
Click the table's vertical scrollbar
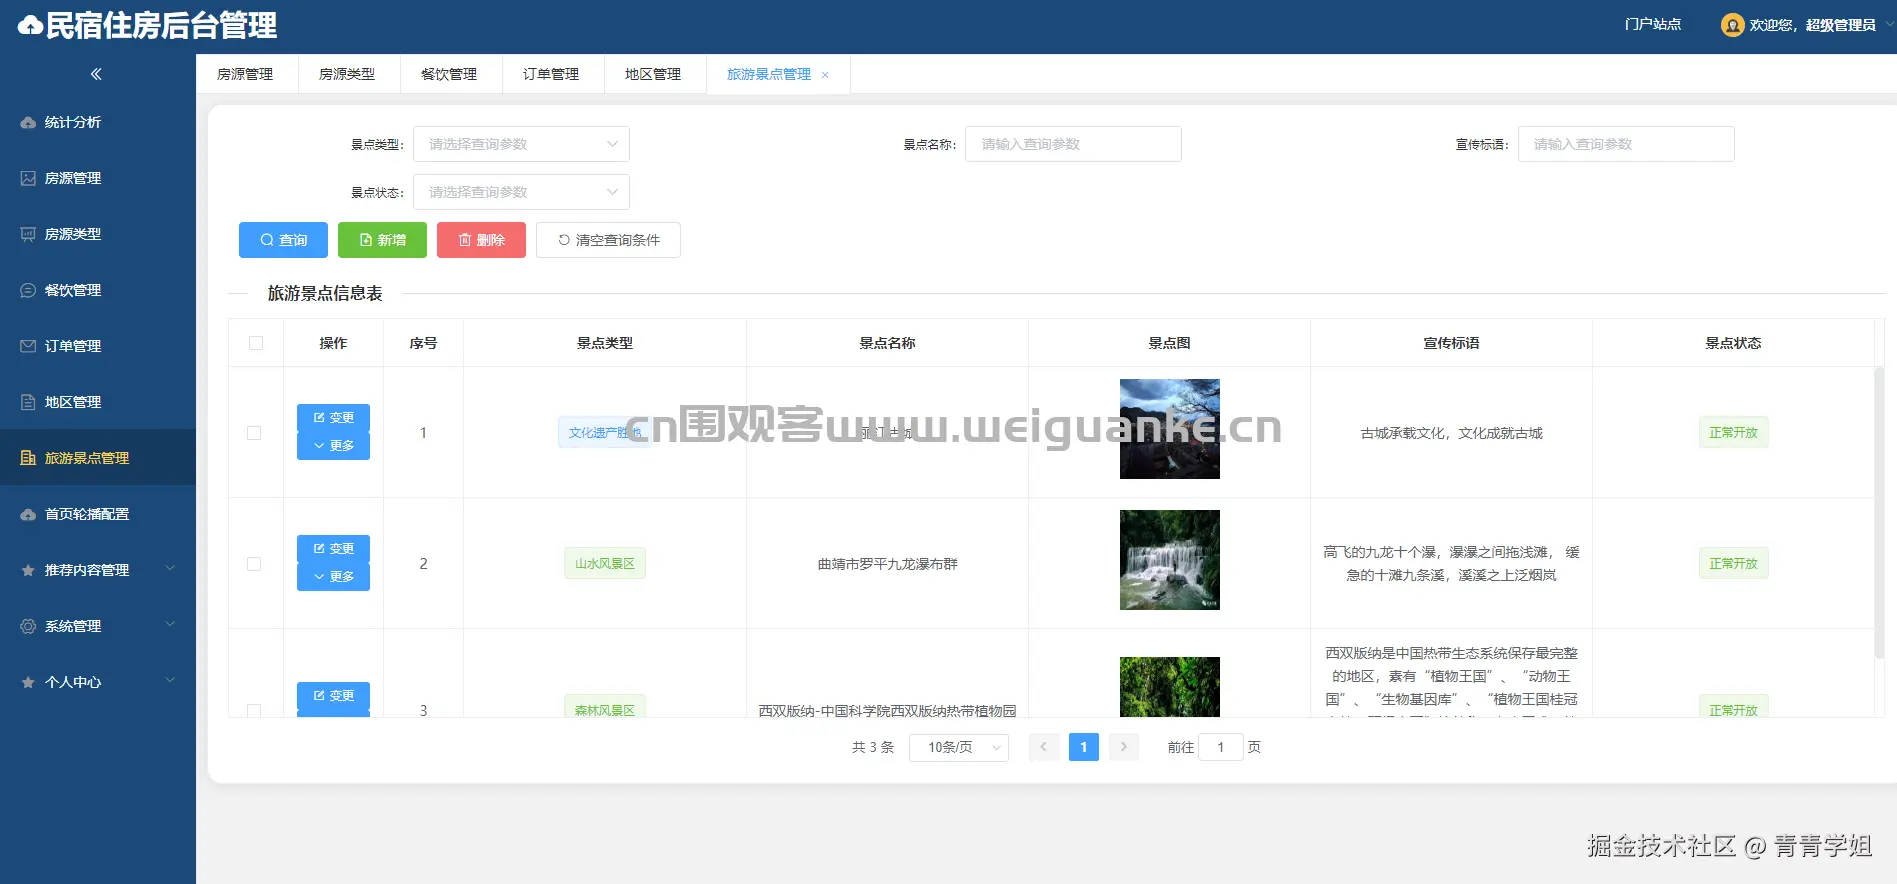tap(1879, 512)
